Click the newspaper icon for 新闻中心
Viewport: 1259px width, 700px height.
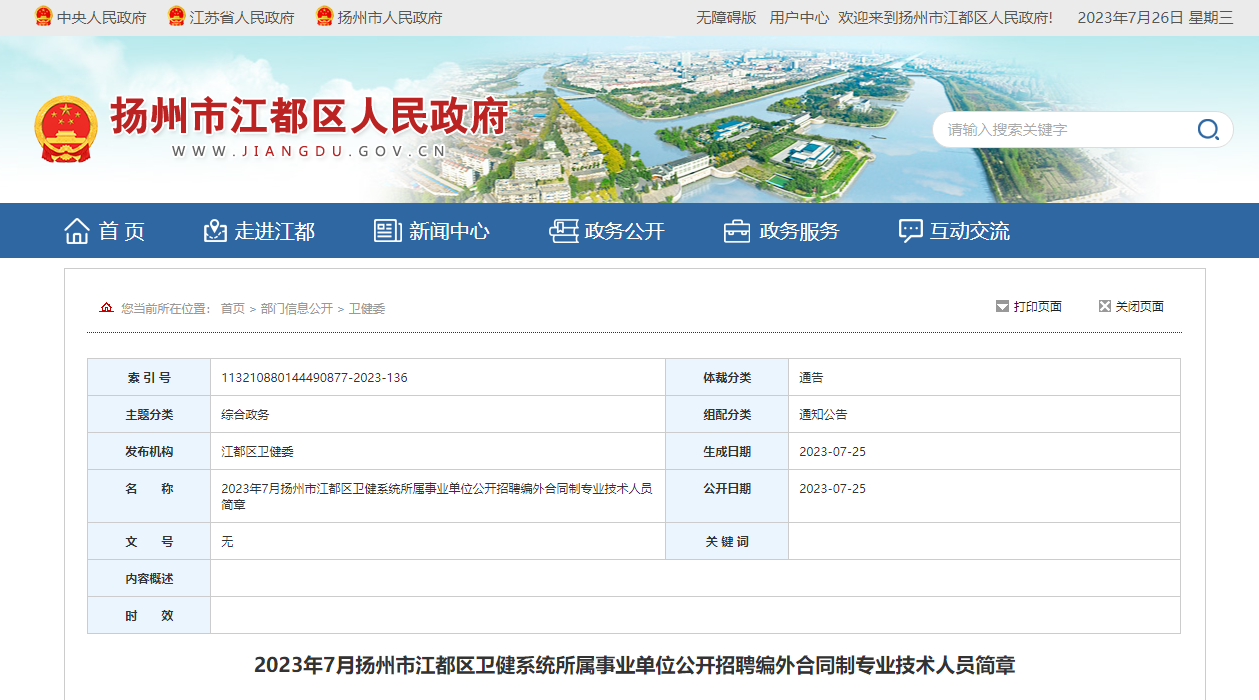coord(388,231)
